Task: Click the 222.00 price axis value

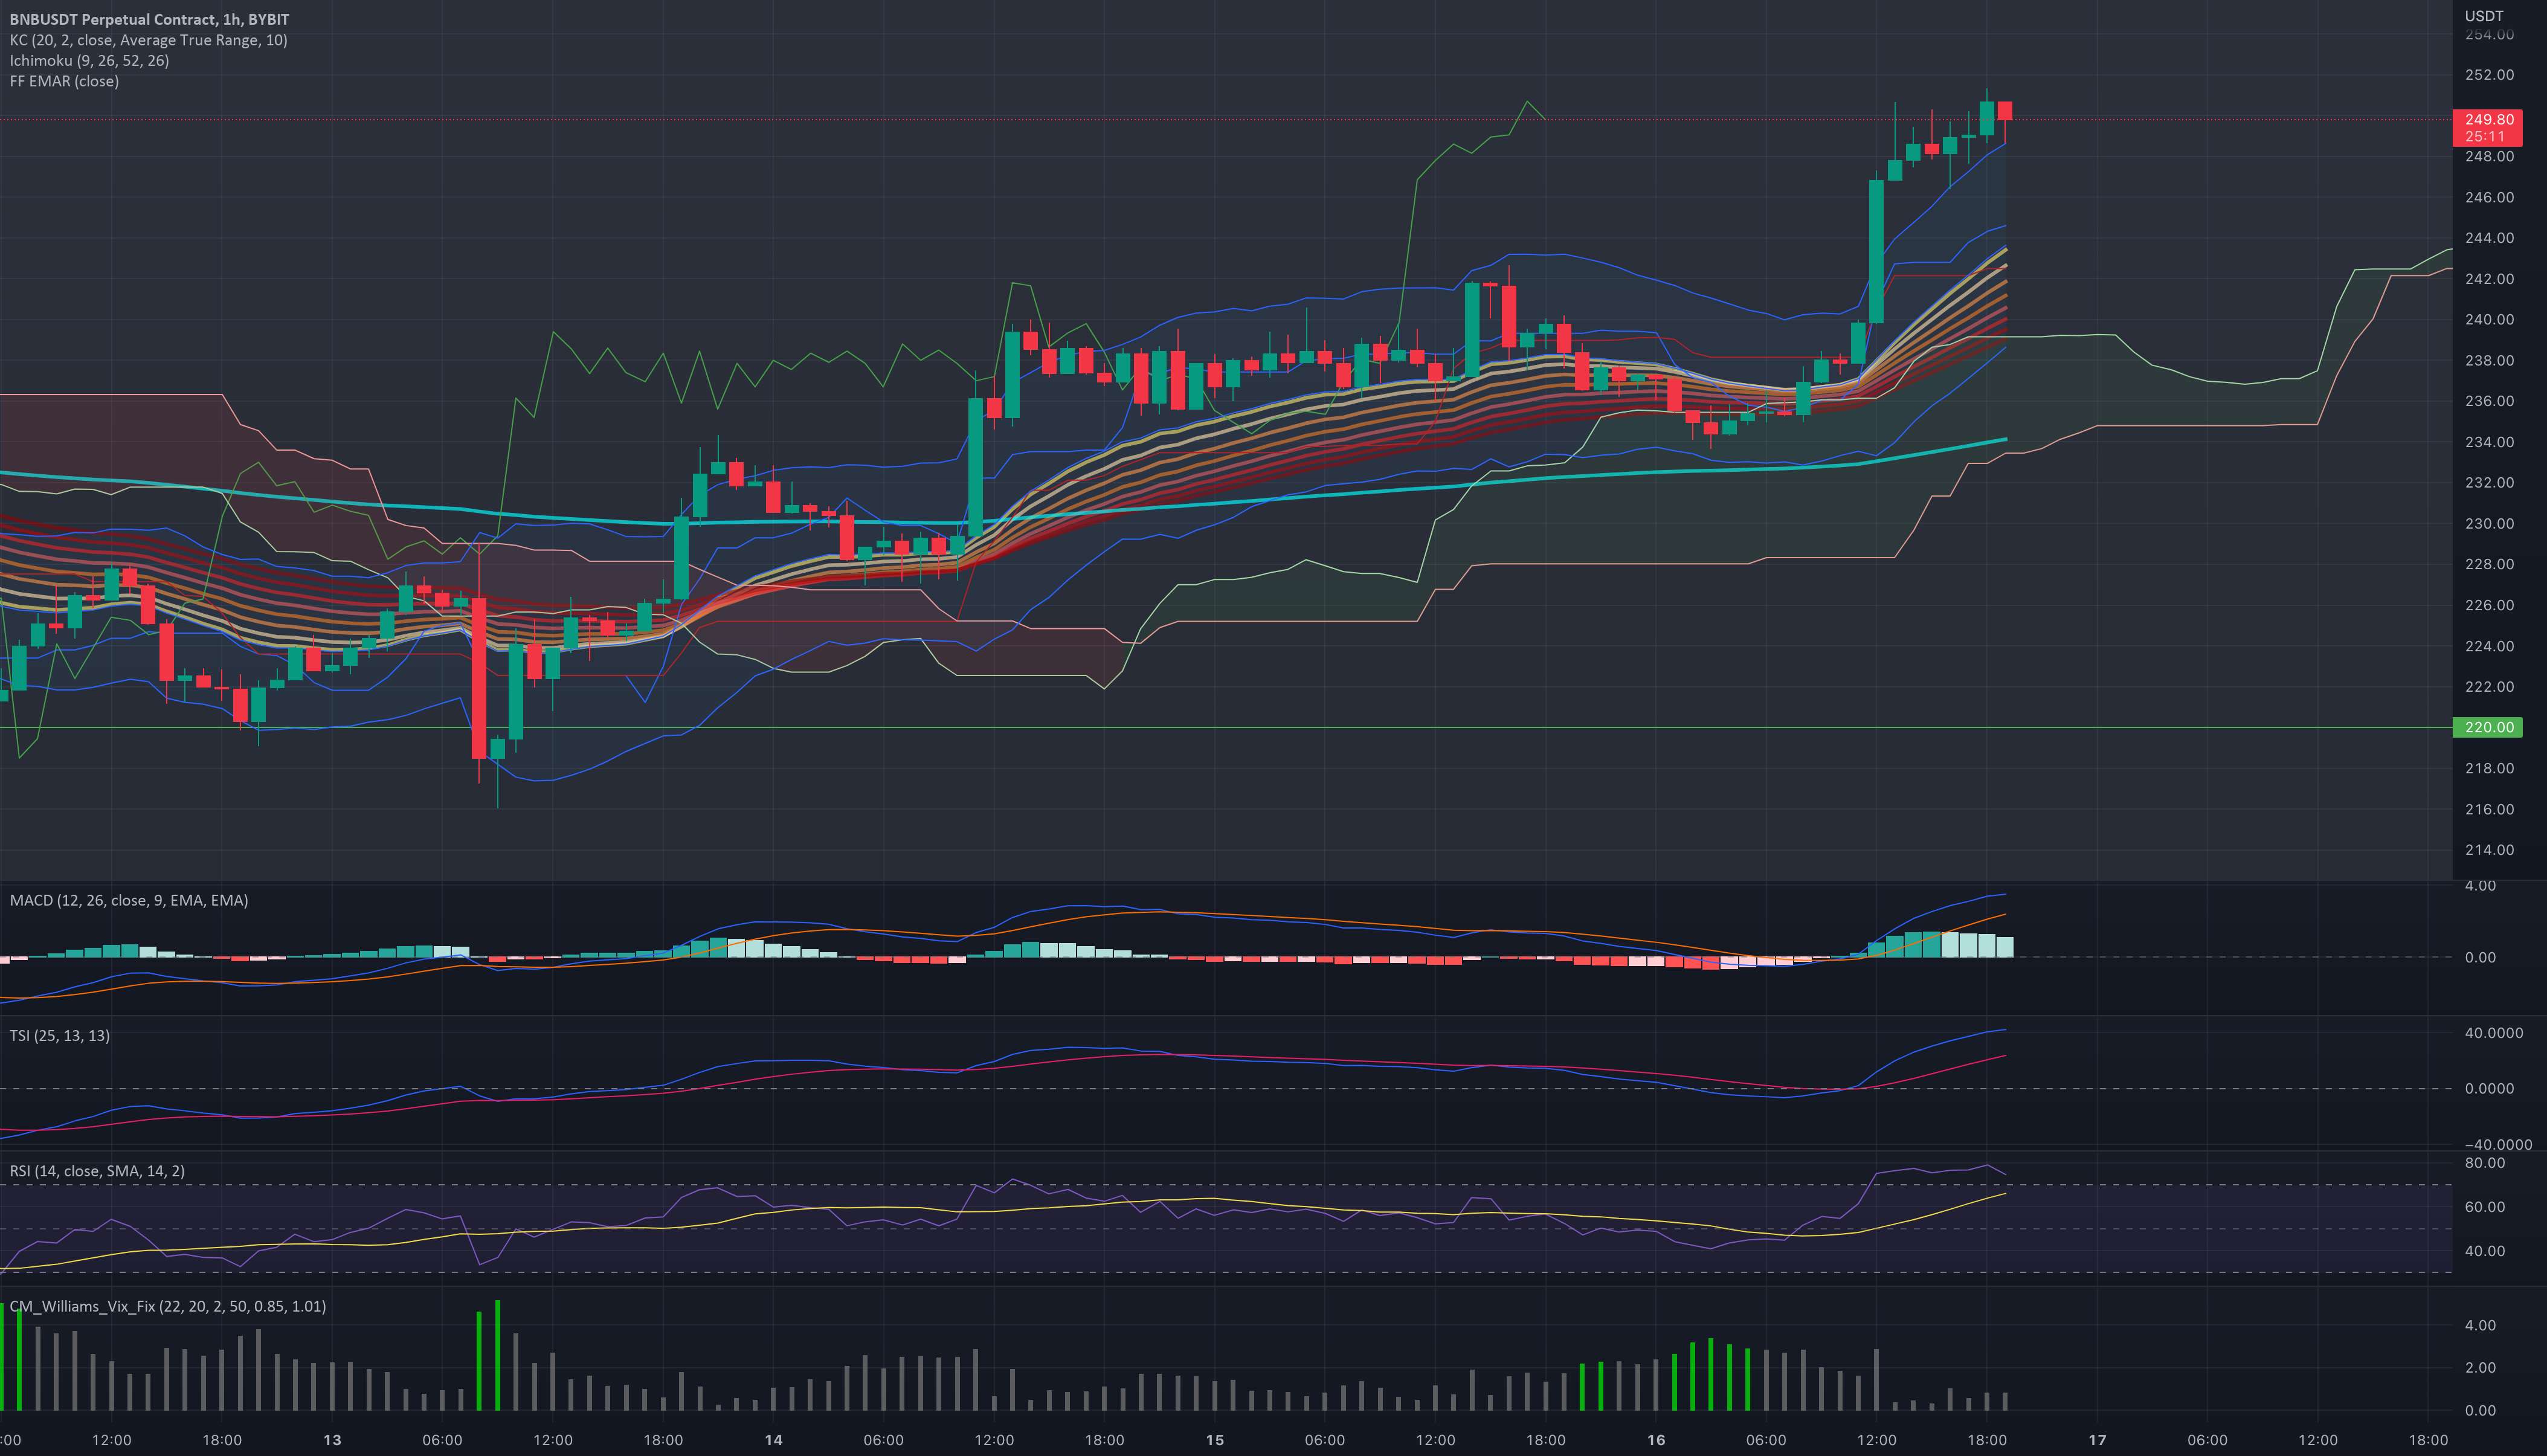Action: [2489, 687]
